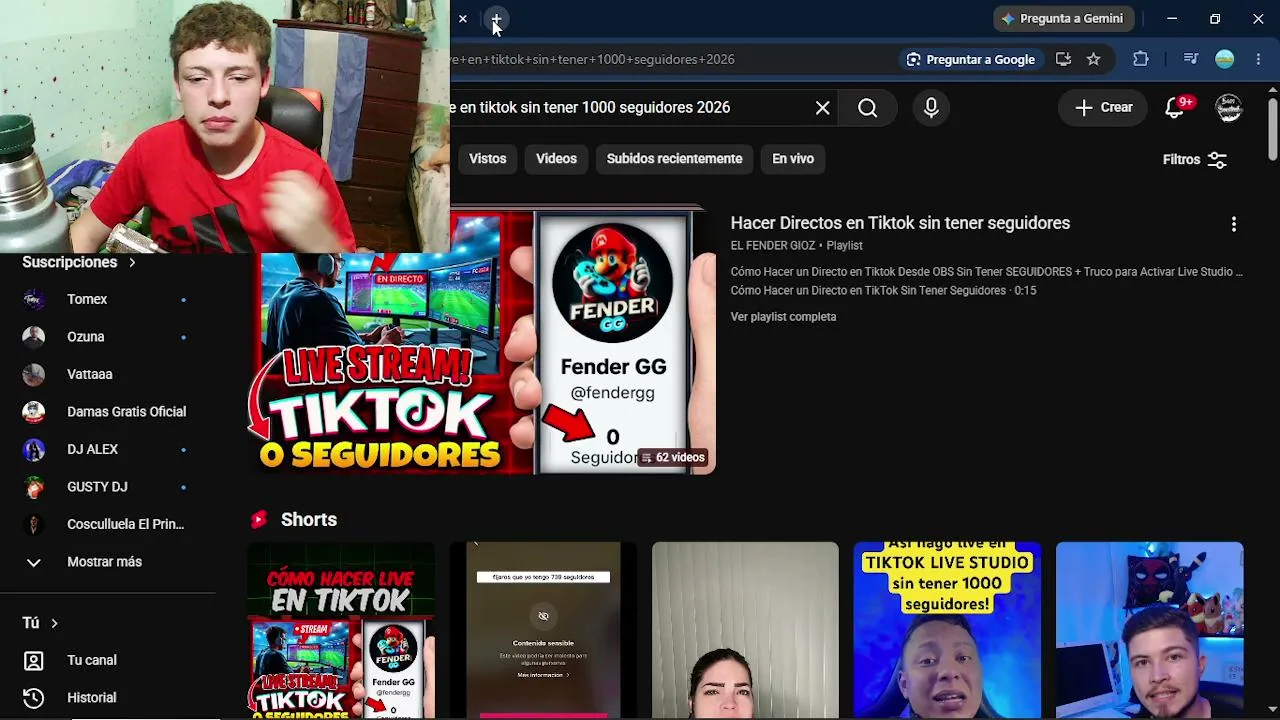Open the Chrome profile avatar

[1225, 59]
